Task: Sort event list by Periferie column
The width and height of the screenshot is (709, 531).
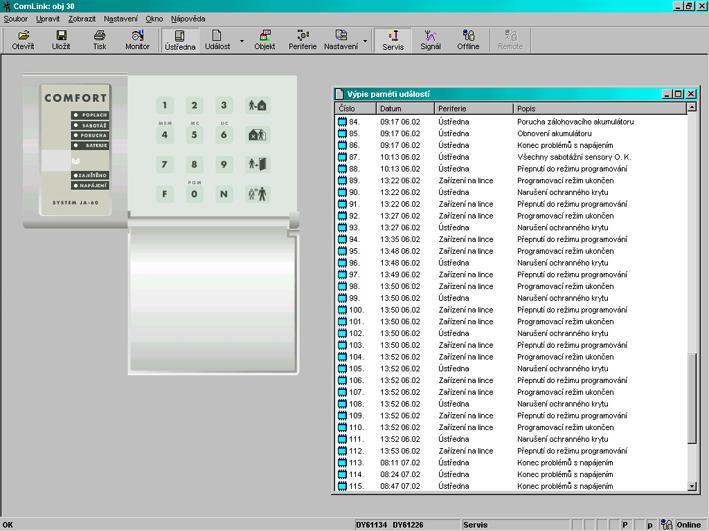Action: coord(474,109)
